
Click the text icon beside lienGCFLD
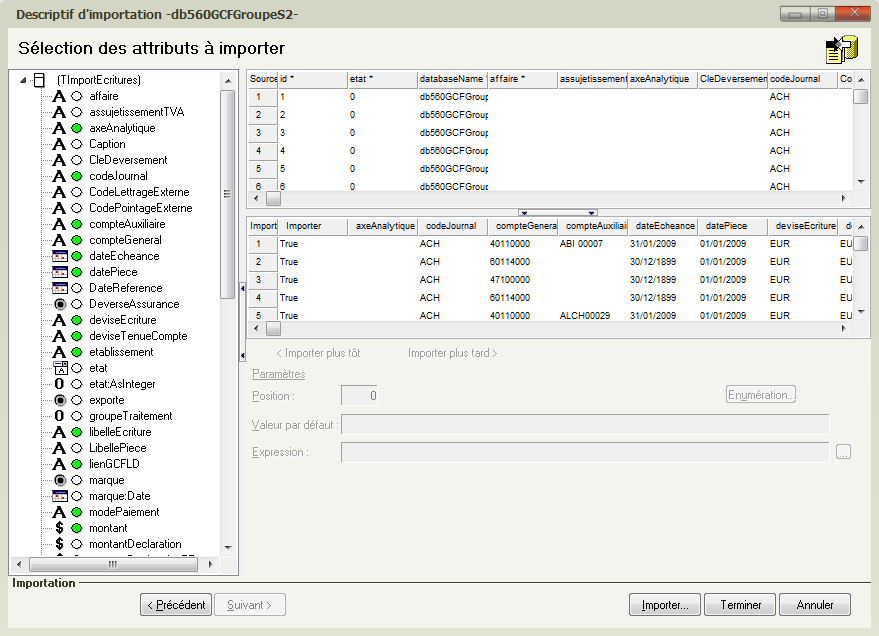pyautogui.click(x=59, y=464)
